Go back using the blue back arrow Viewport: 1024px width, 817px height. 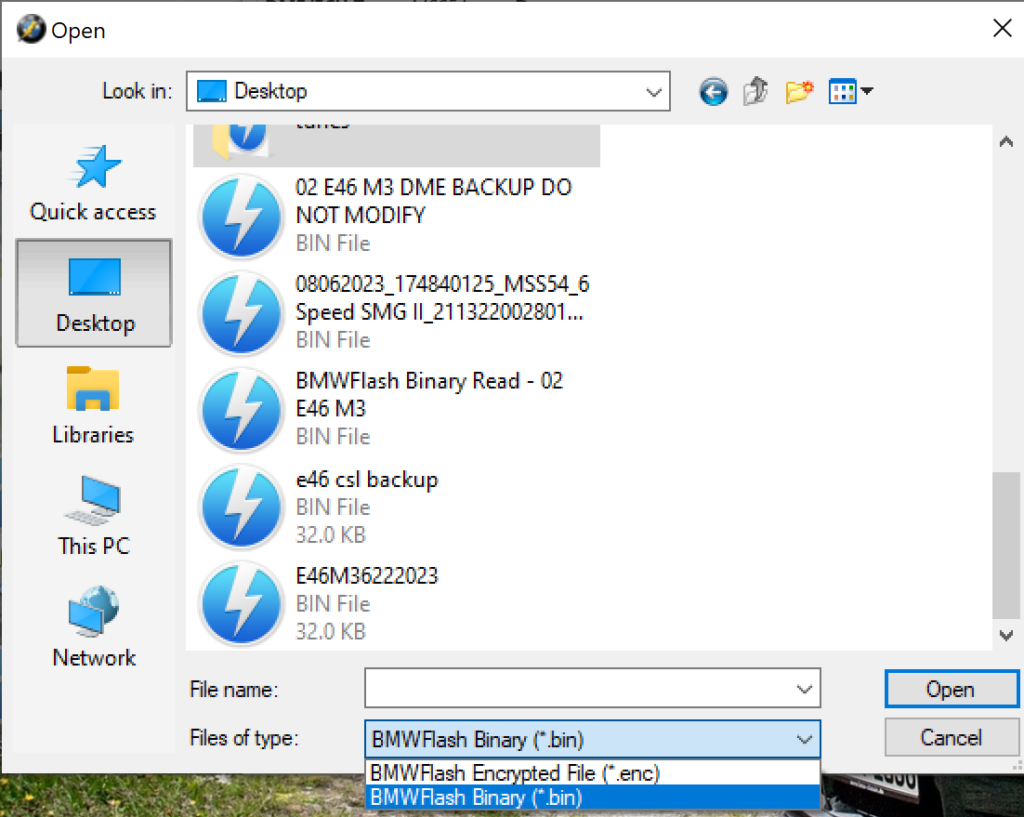click(713, 91)
